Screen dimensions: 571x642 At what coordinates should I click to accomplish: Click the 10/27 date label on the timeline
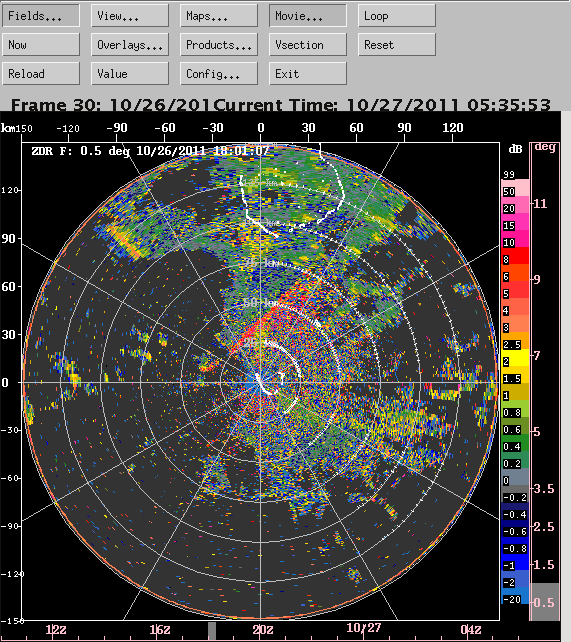tap(364, 628)
